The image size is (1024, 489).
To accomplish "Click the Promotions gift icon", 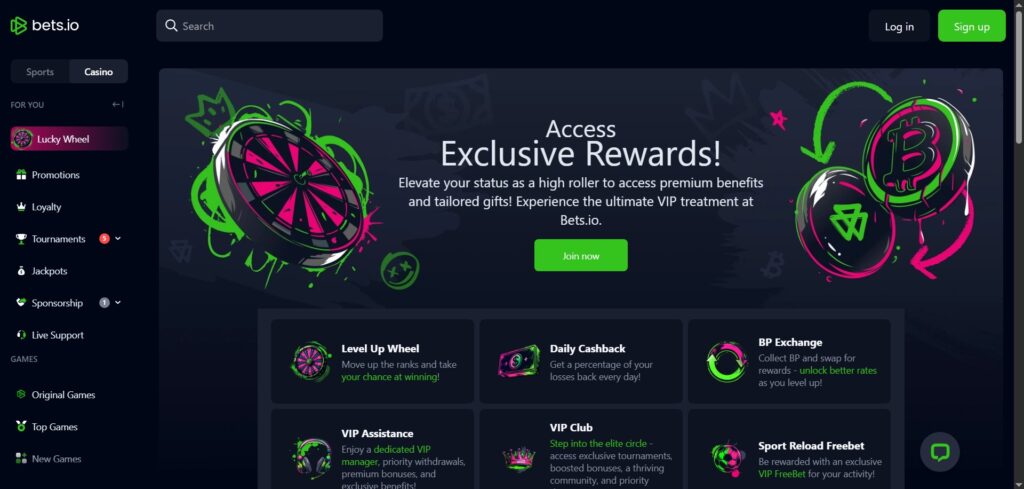I will pos(21,175).
